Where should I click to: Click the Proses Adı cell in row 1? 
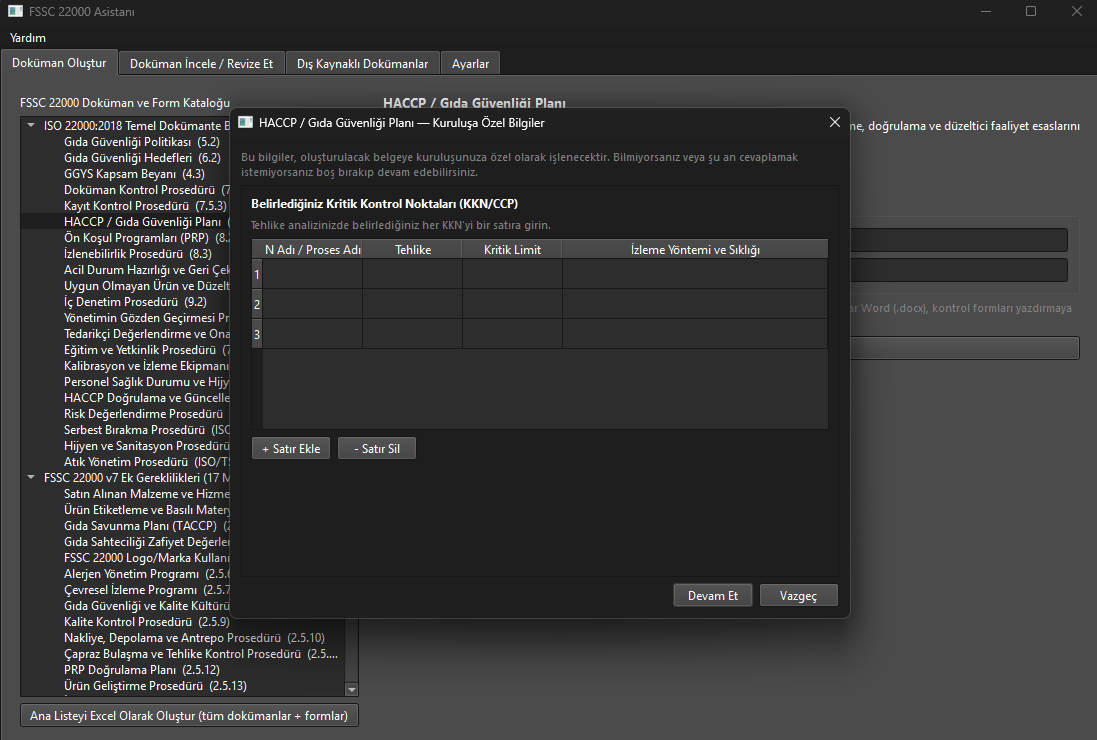313,274
